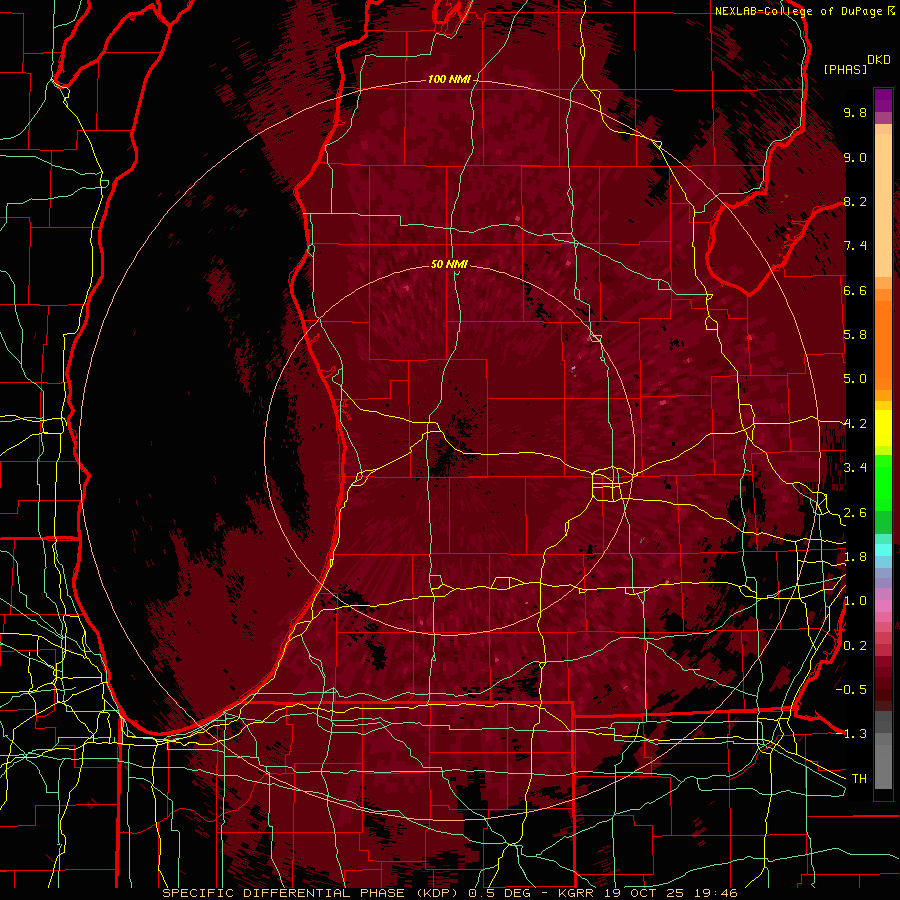The height and width of the screenshot is (900, 900).
Task: Click the 9.8 legend value
Action: [x=855, y=112]
